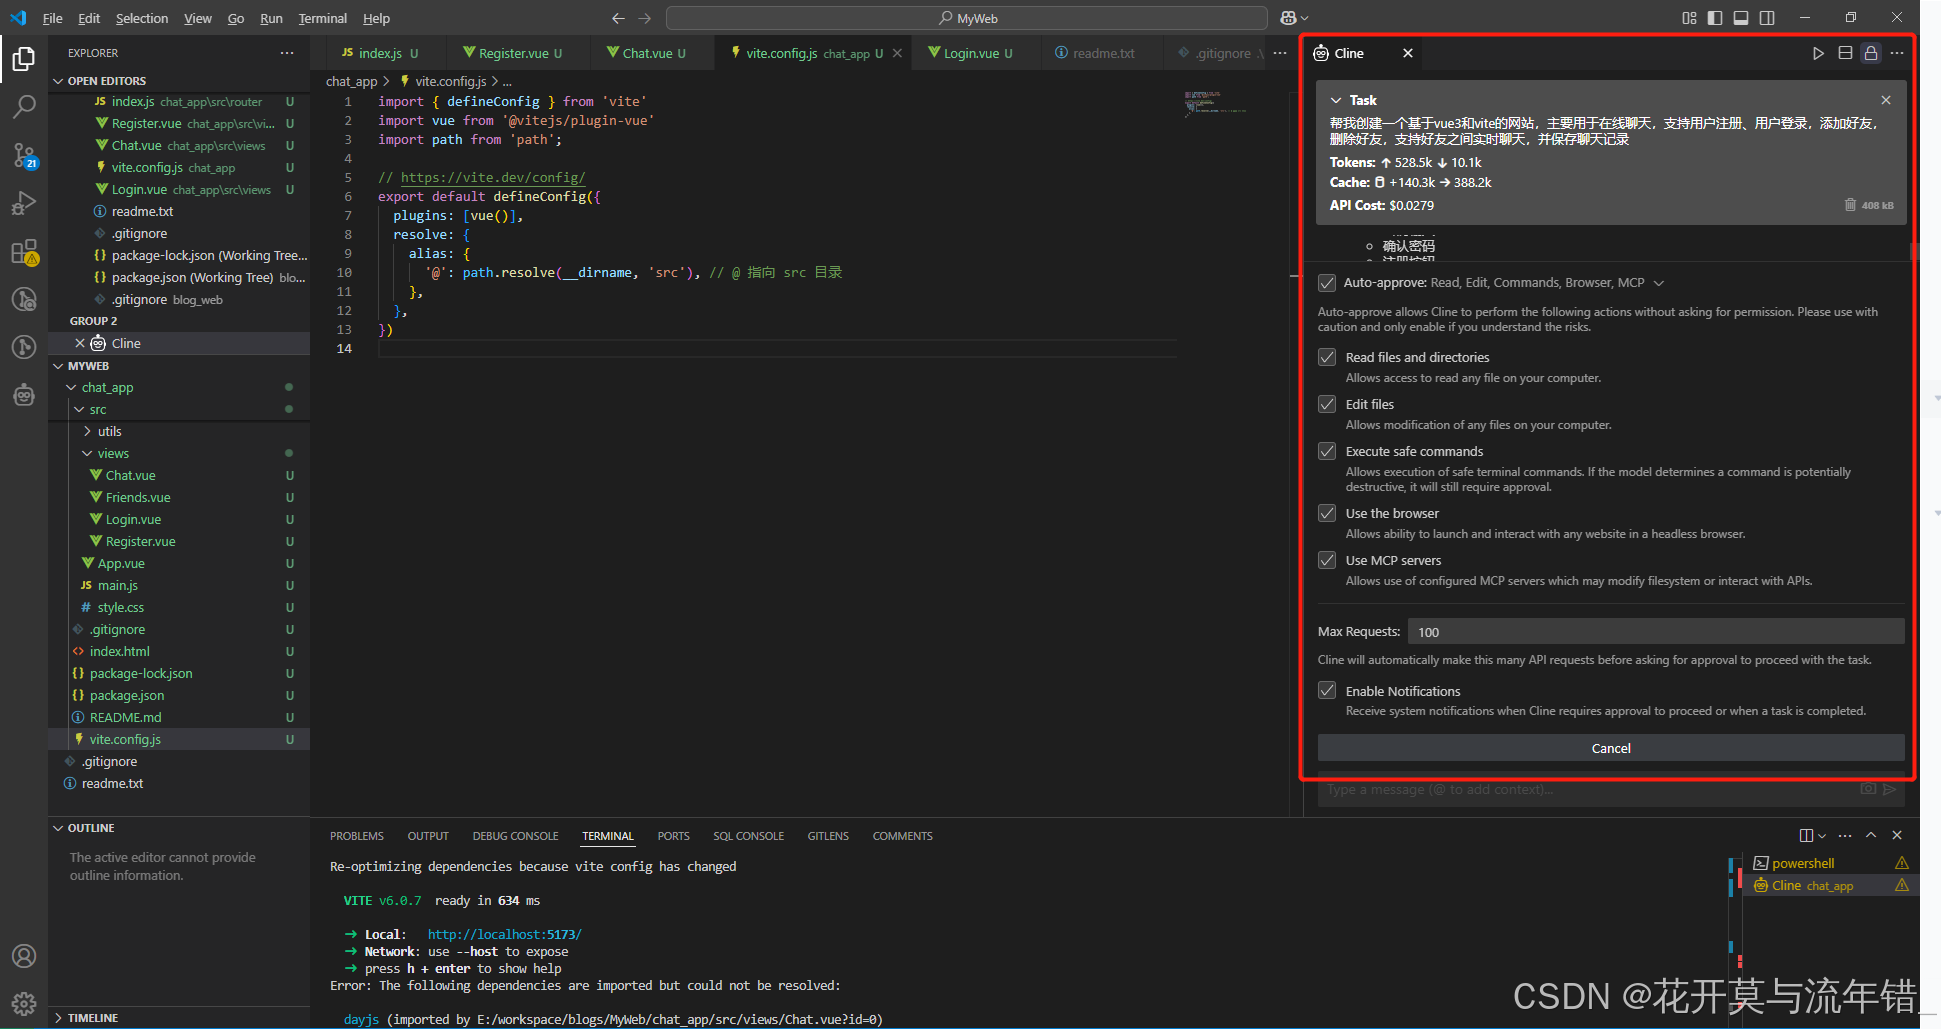Uncheck the Edit files option
This screenshot has width=1941, height=1029.
click(x=1327, y=404)
